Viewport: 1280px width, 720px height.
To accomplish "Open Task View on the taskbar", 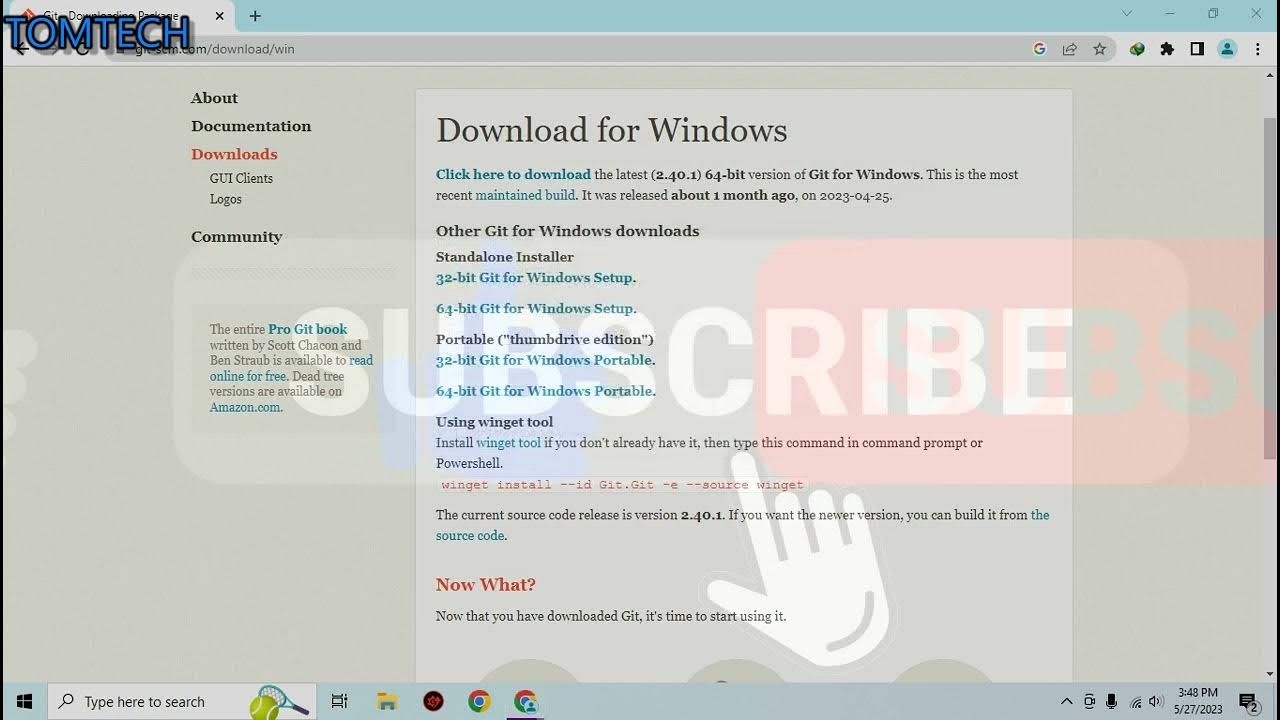I will pyautogui.click(x=339, y=702).
